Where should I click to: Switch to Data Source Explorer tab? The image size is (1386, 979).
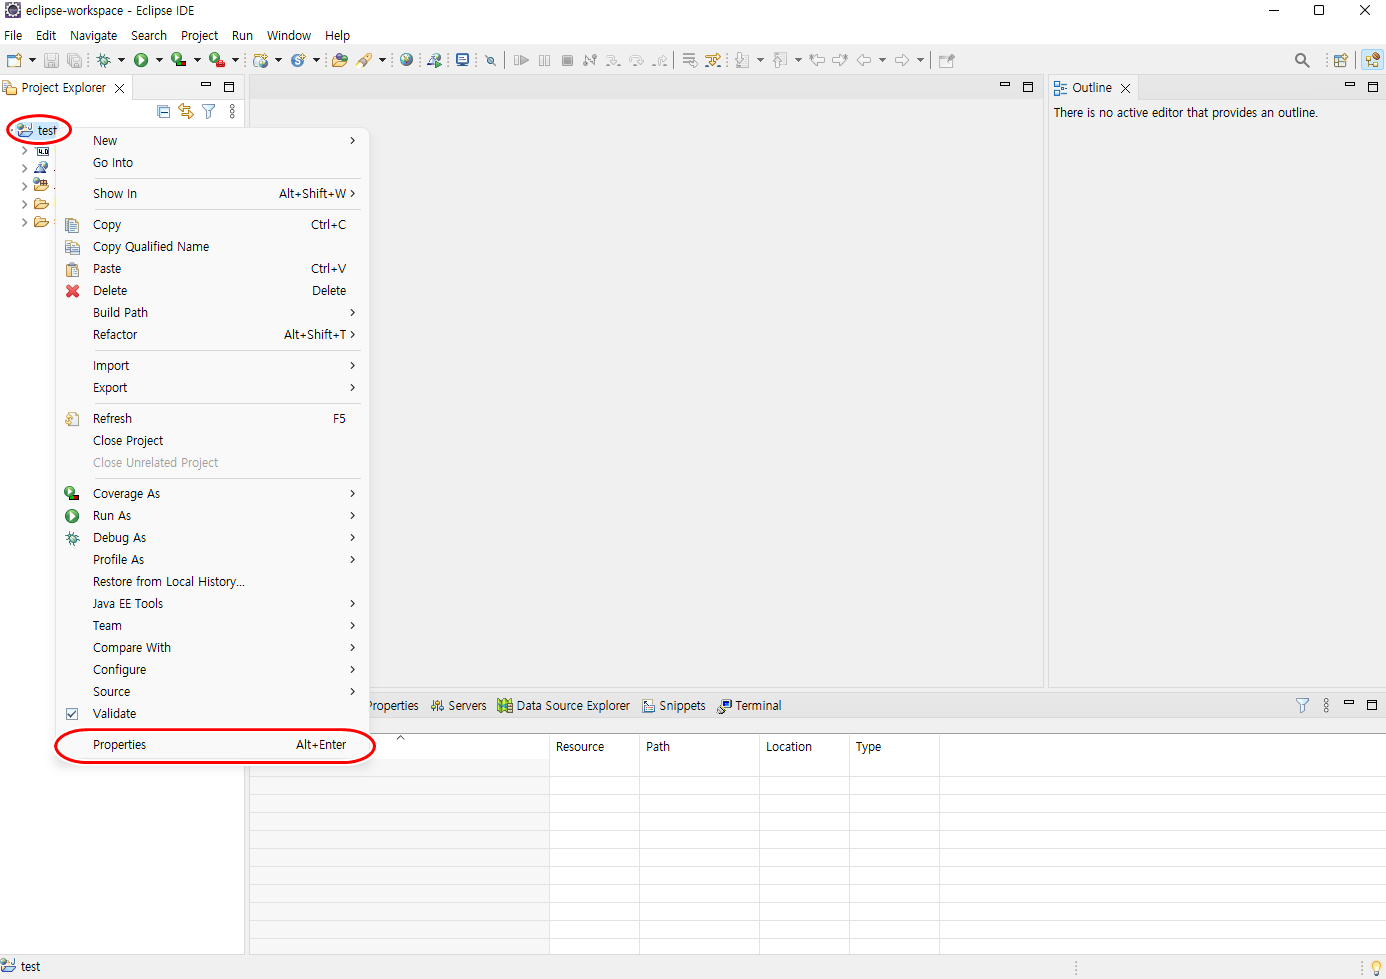click(564, 706)
